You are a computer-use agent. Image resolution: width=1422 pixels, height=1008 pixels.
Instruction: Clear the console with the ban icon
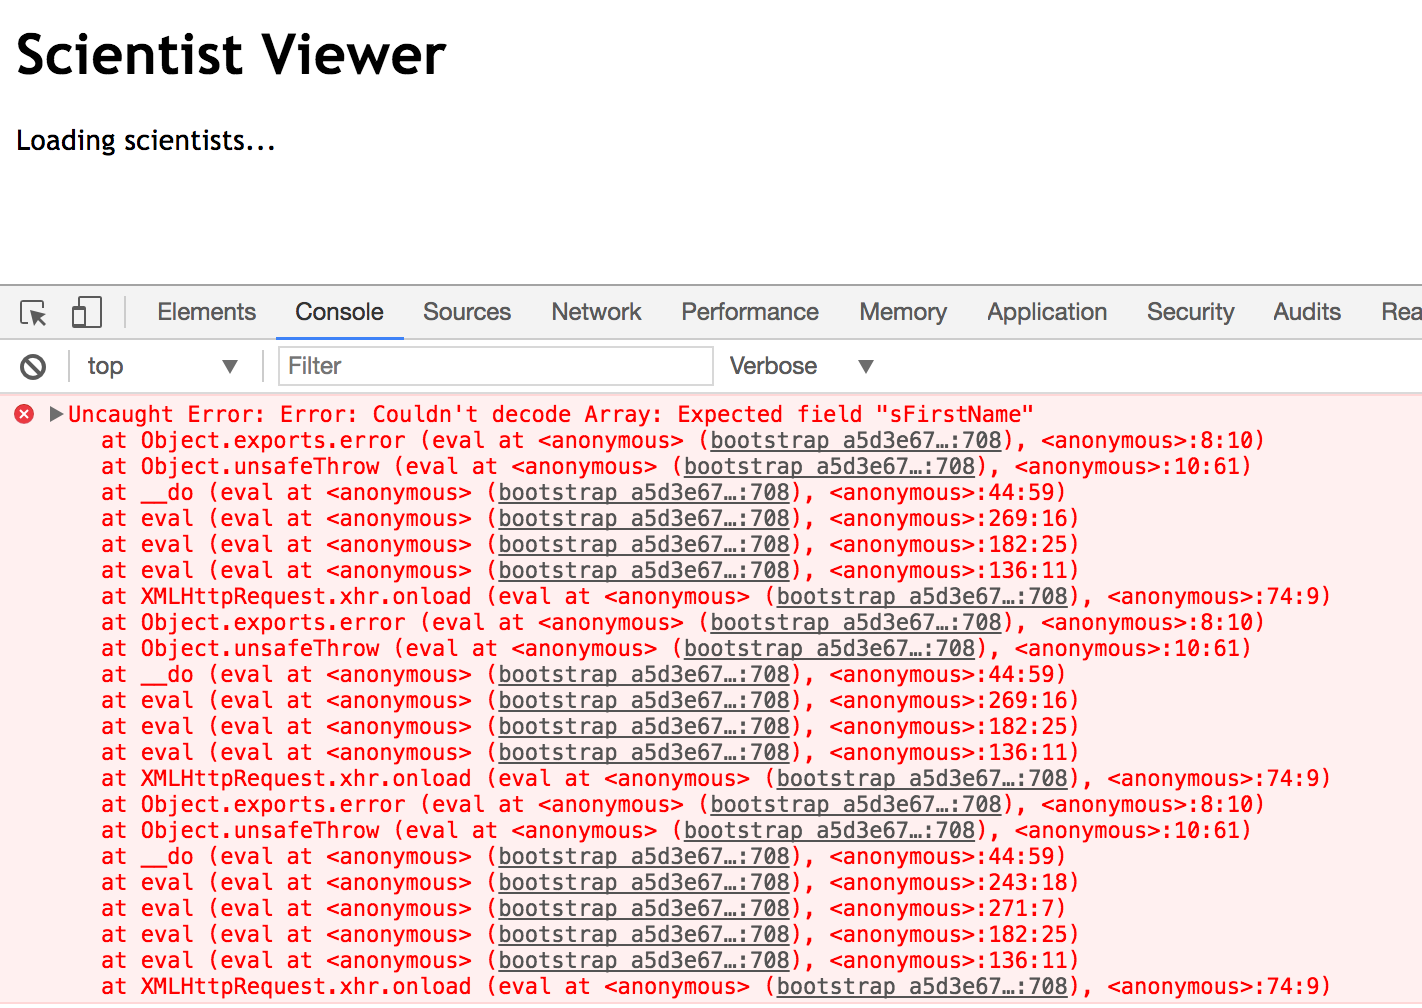tap(33, 367)
